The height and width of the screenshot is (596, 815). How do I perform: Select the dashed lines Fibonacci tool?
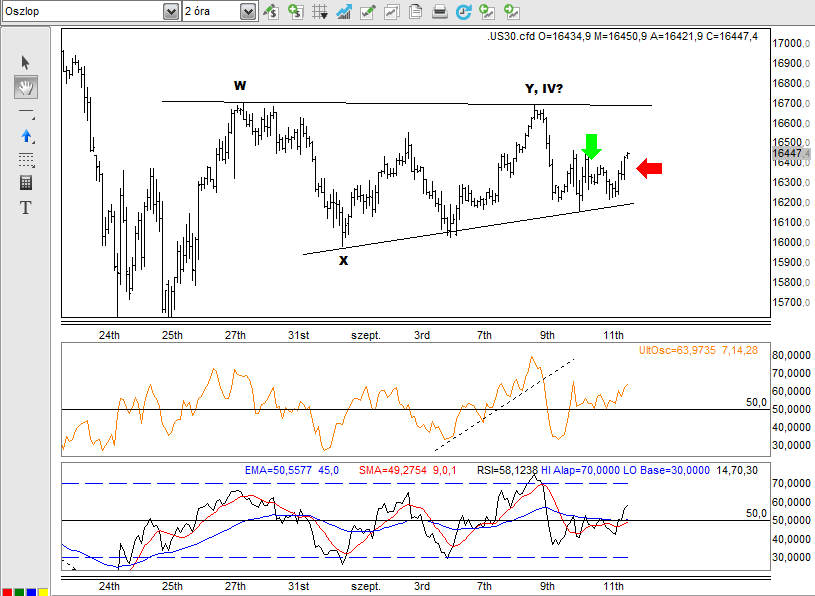(26, 160)
